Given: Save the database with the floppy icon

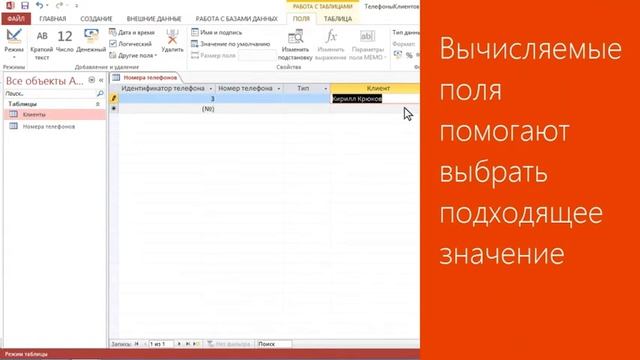Looking at the screenshot, I should (25, 5).
